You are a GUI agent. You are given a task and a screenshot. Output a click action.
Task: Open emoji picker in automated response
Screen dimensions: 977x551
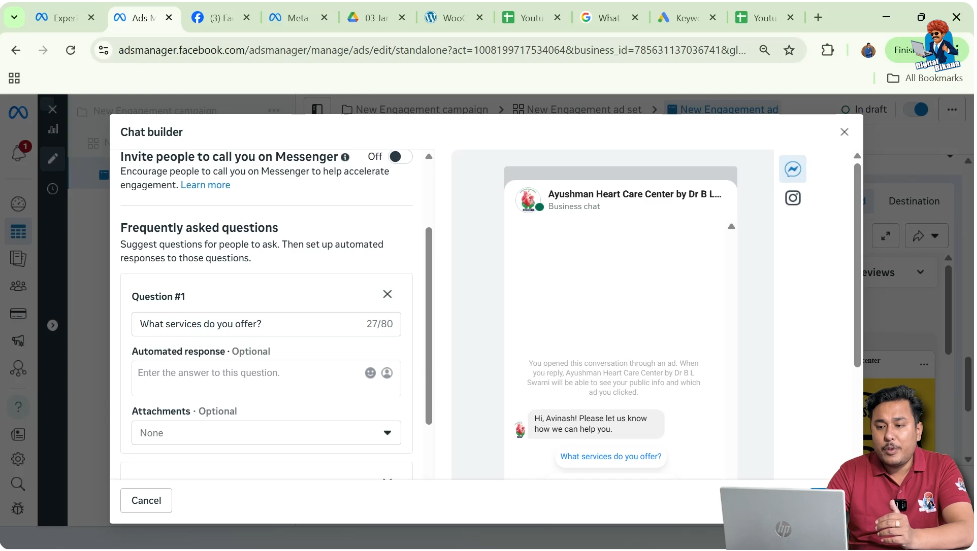tap(370, 373)
